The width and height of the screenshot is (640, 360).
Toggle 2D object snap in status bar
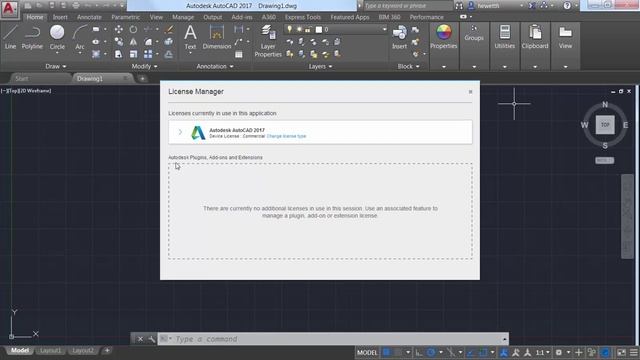point(483,352)
